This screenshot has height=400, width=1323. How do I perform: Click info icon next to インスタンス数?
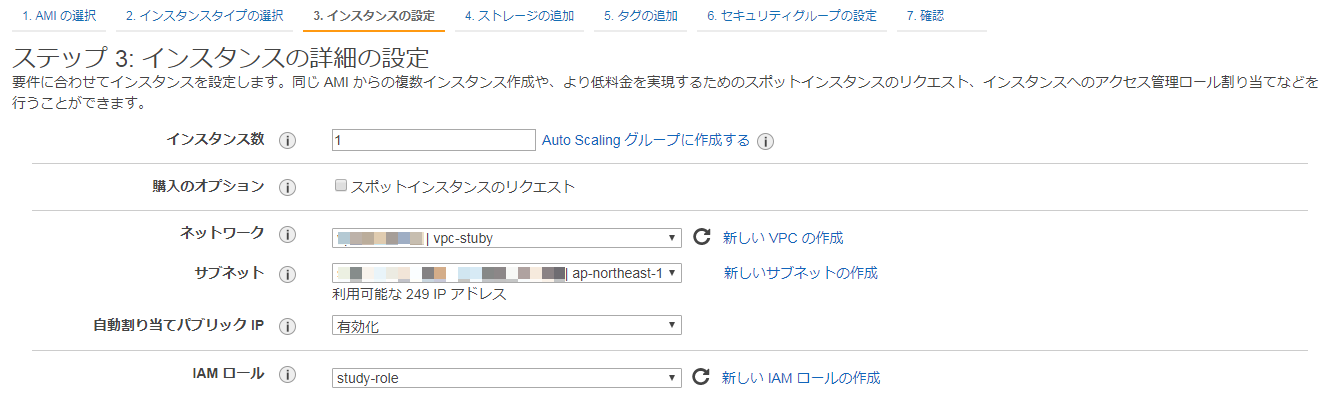[287, 141]
